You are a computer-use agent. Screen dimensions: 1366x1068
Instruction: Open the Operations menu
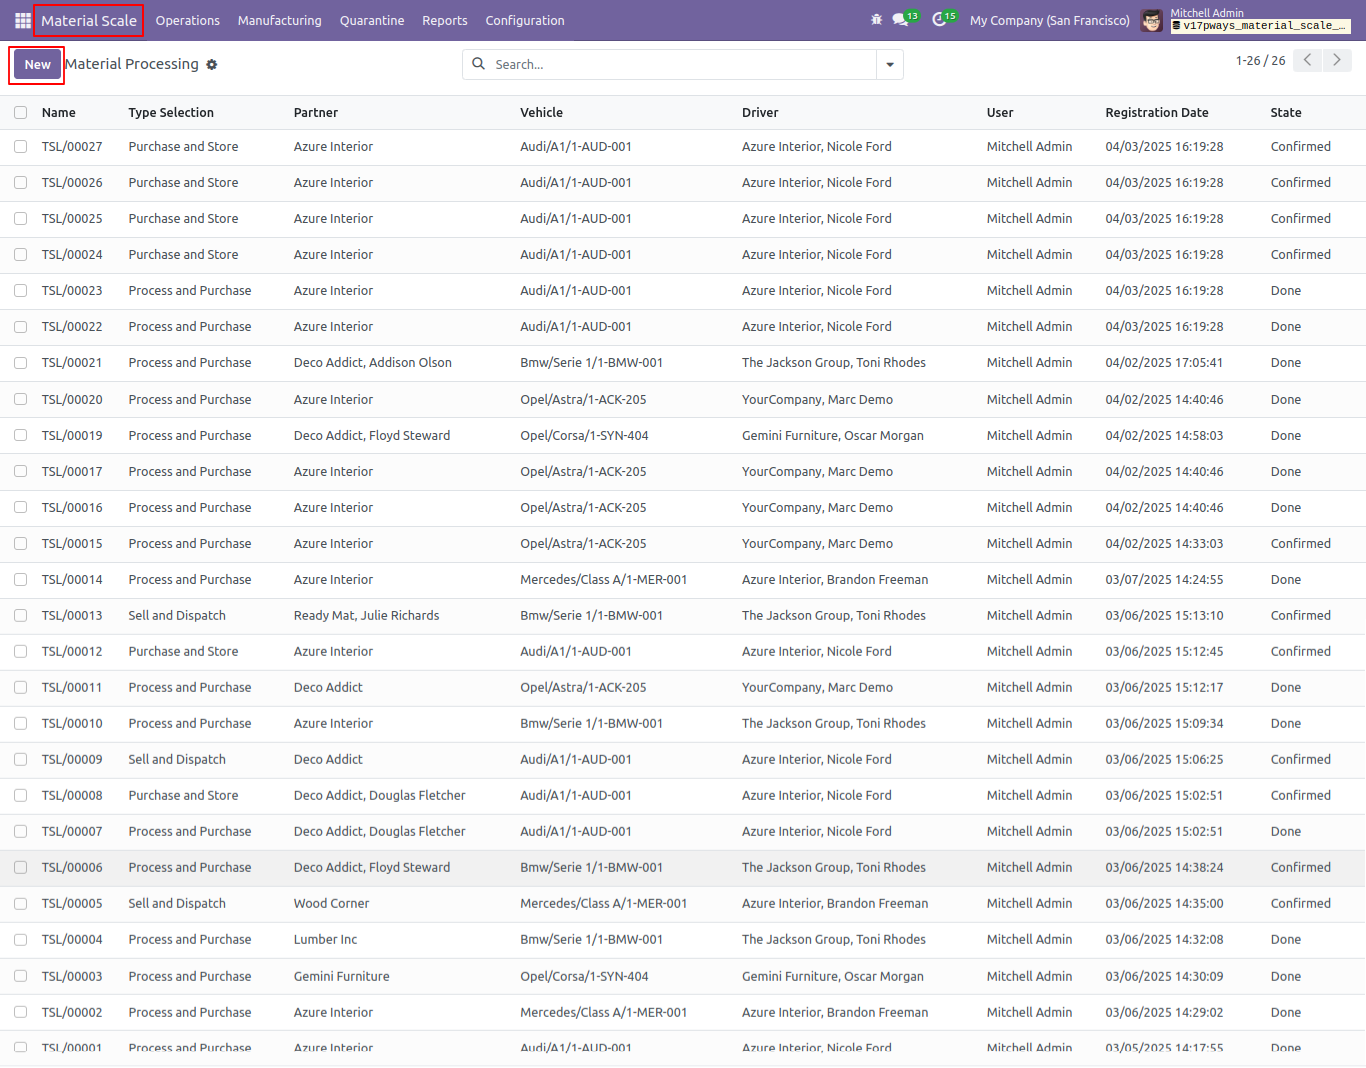[188, 20]
